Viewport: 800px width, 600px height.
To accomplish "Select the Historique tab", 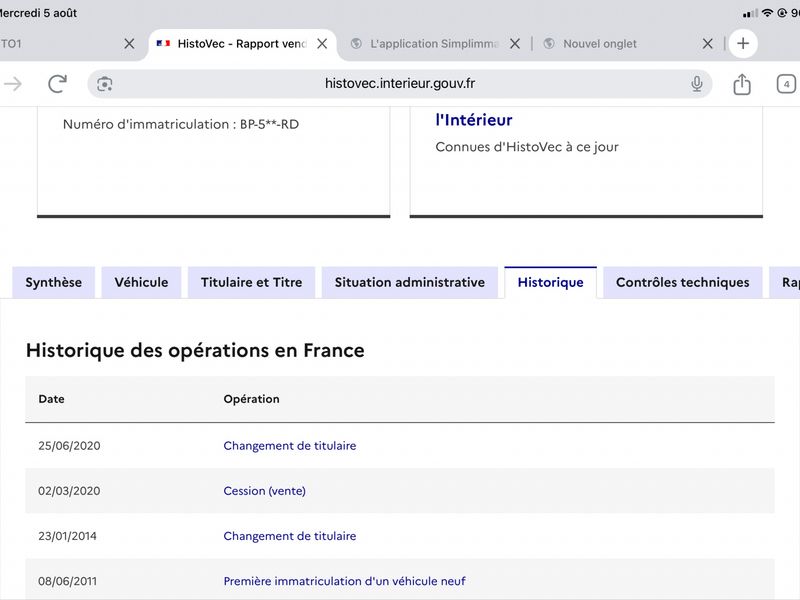I will point(551,282).
